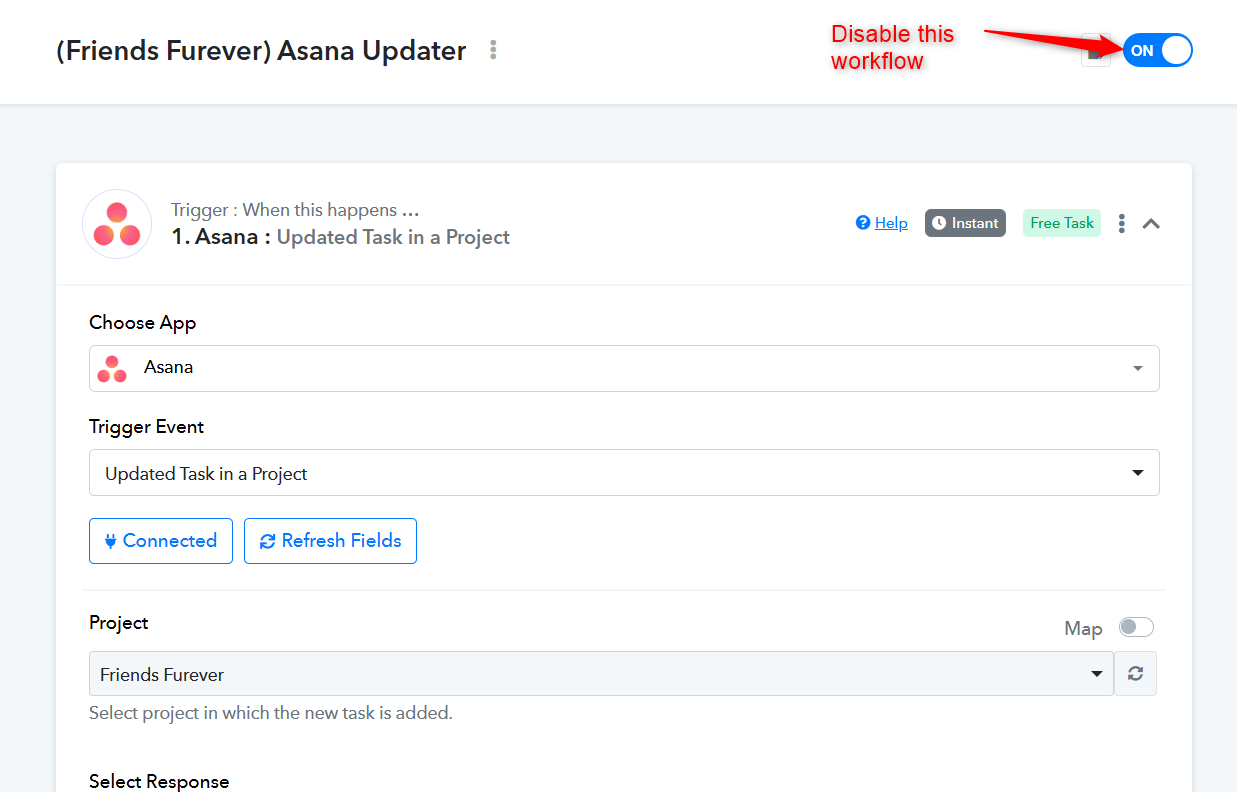Click the Free Task badge
This screenshot has width=1237, height=792.
point(1062,223)
